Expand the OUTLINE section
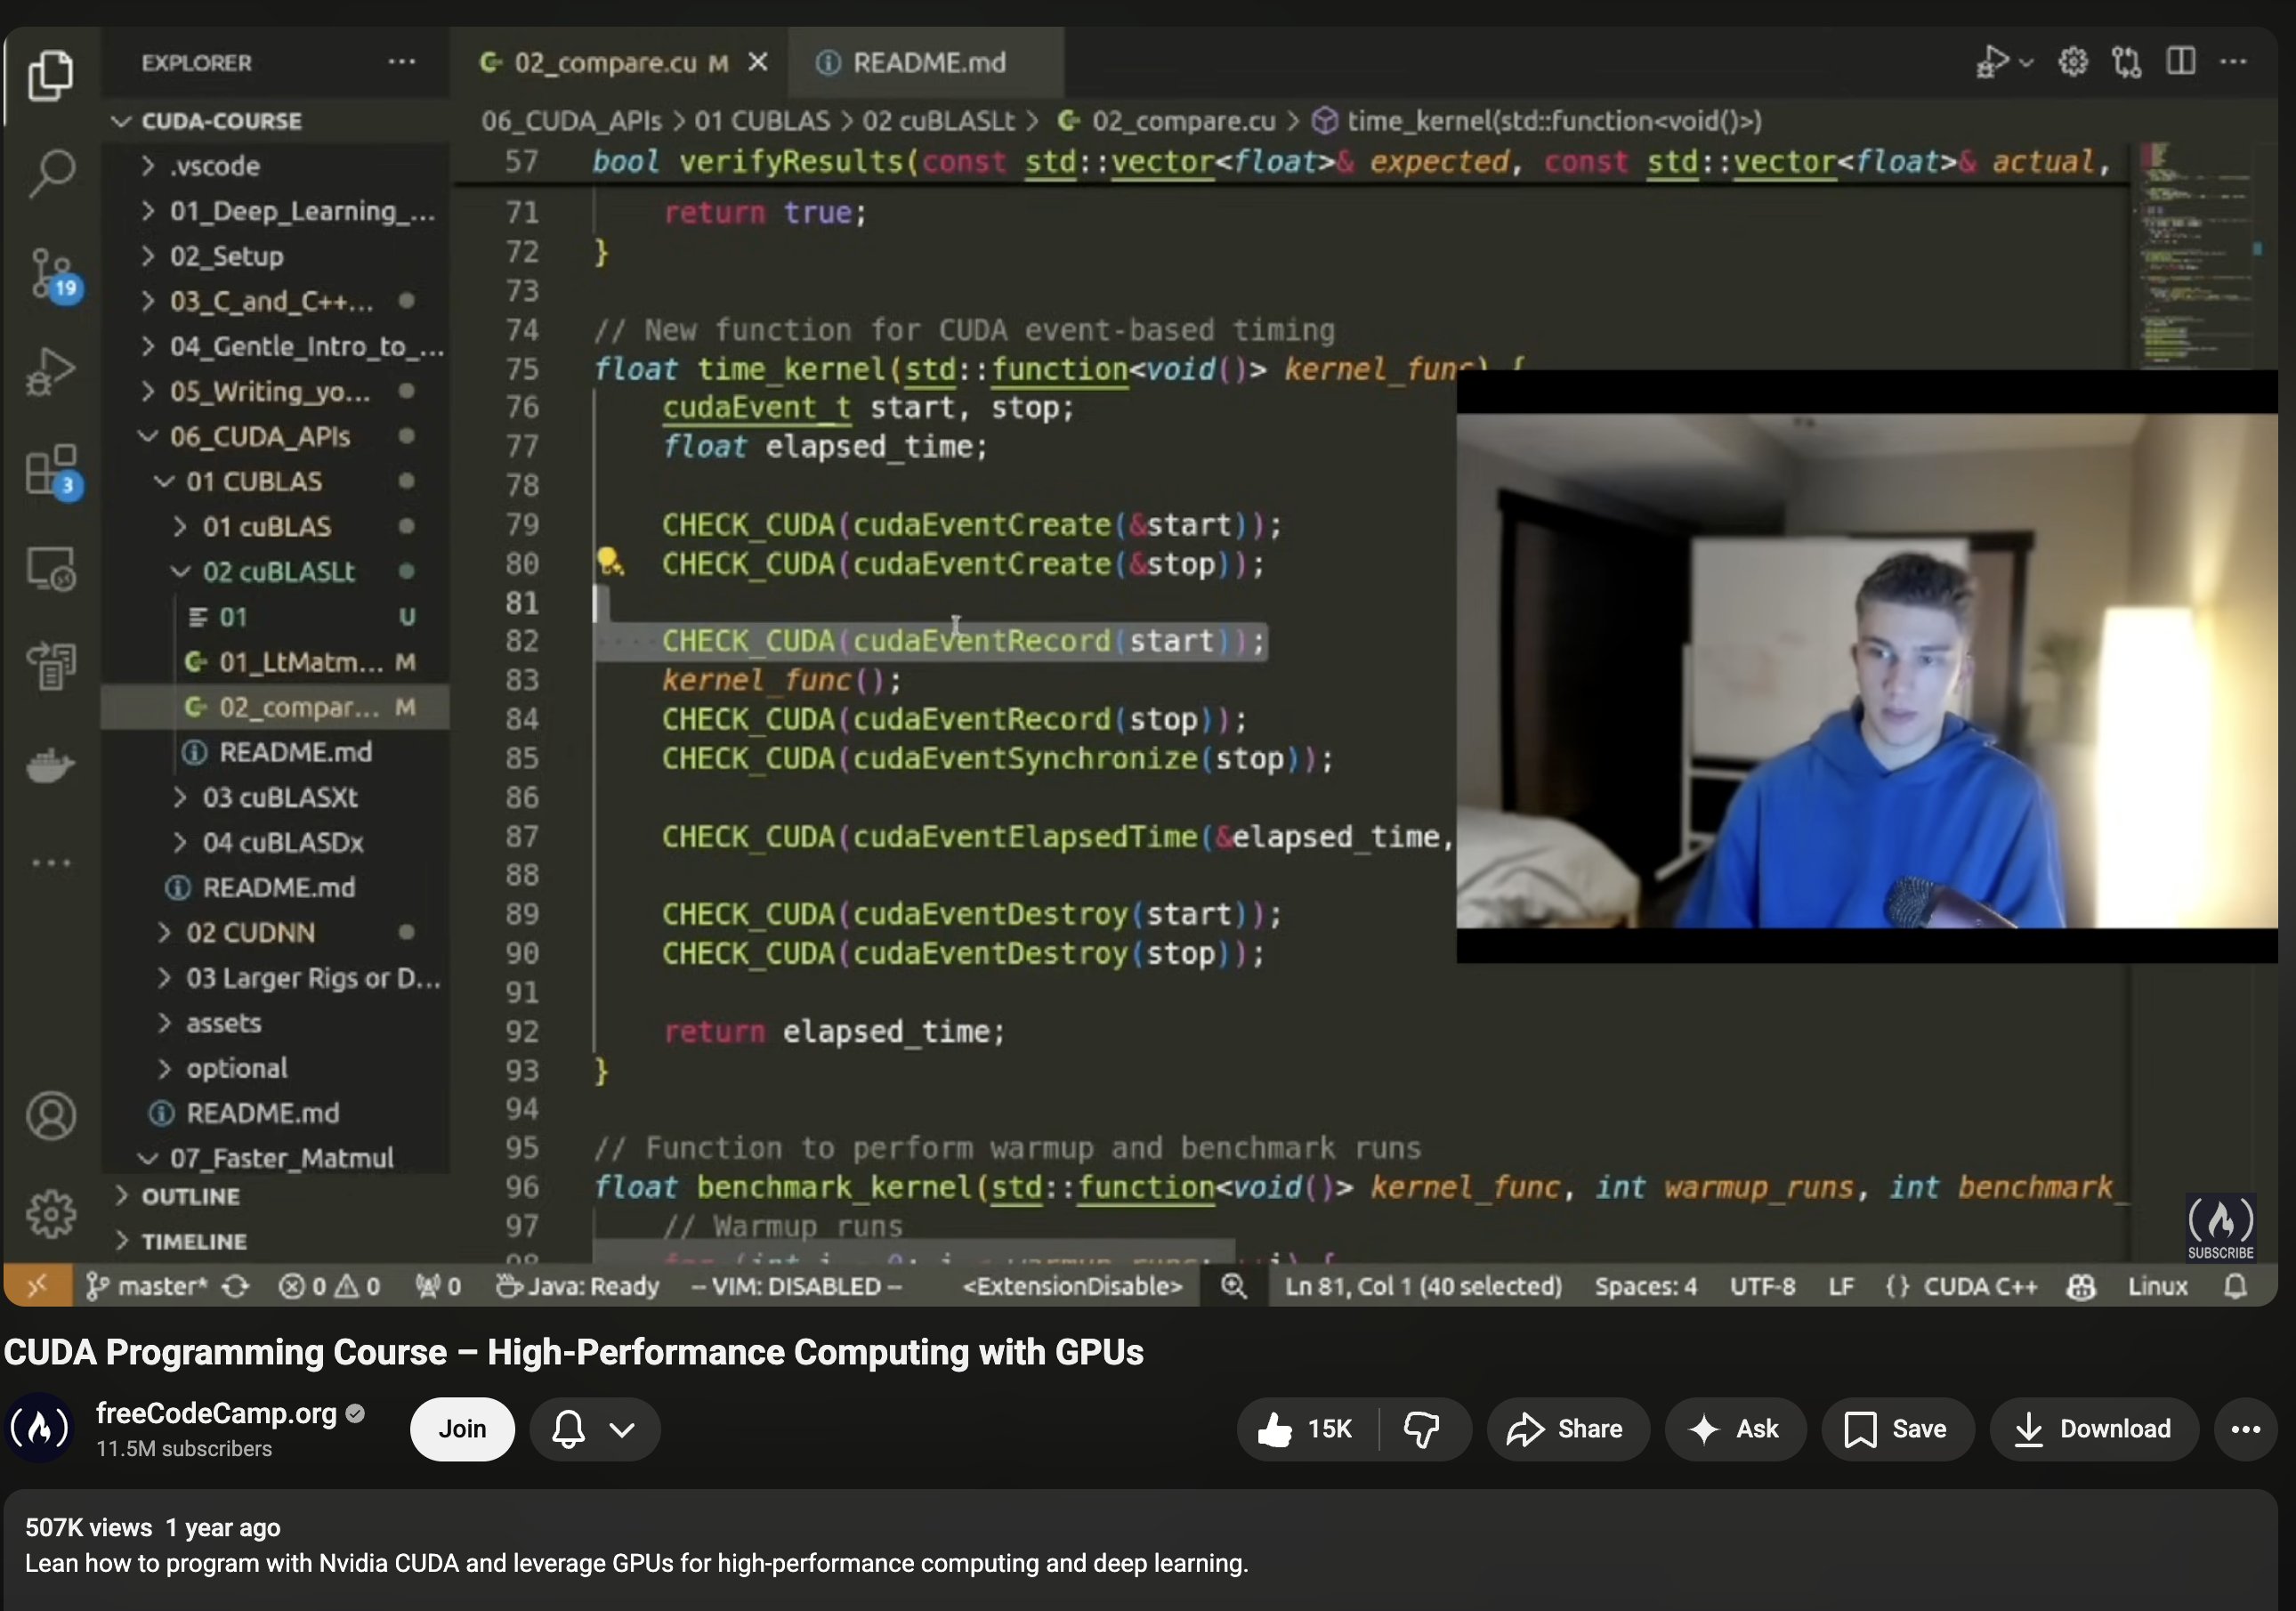Screen dimensions: 2296x1611 190,1196
